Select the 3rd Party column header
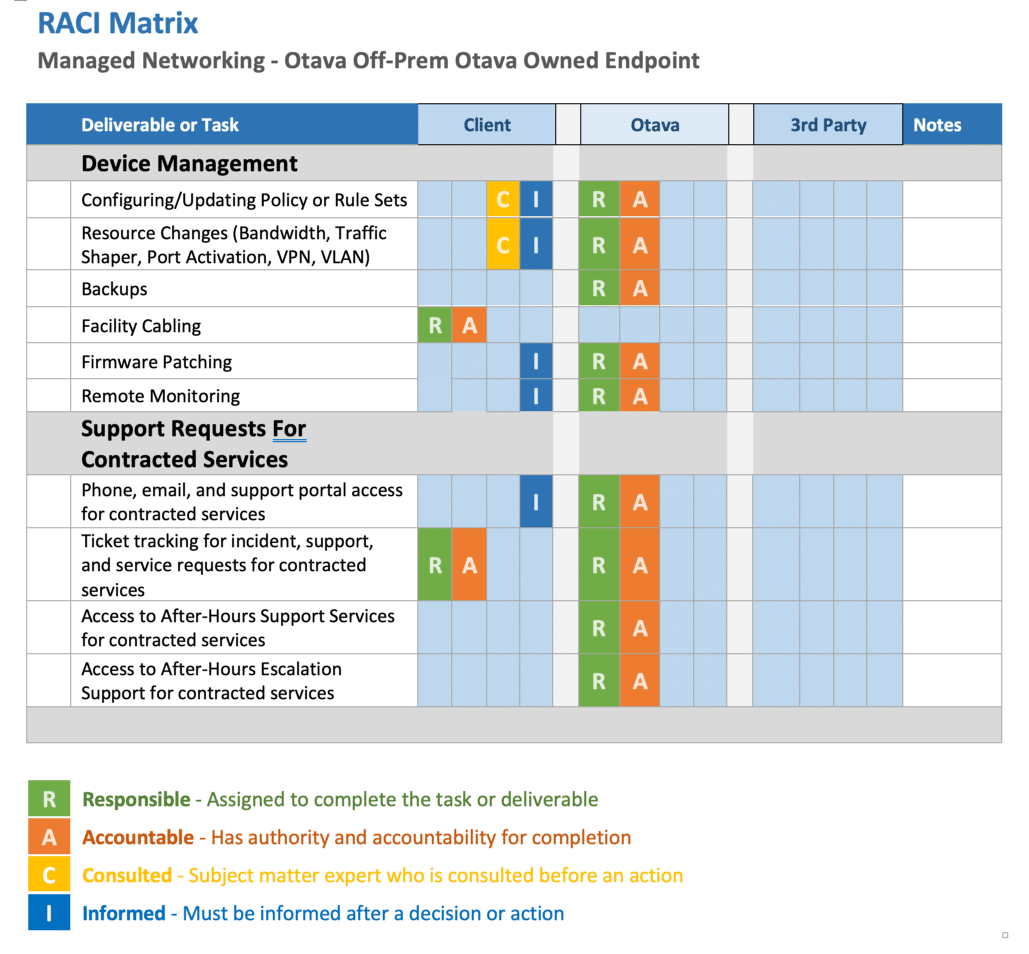Screen dimensions: 1029x954 (x=828, y=125)
